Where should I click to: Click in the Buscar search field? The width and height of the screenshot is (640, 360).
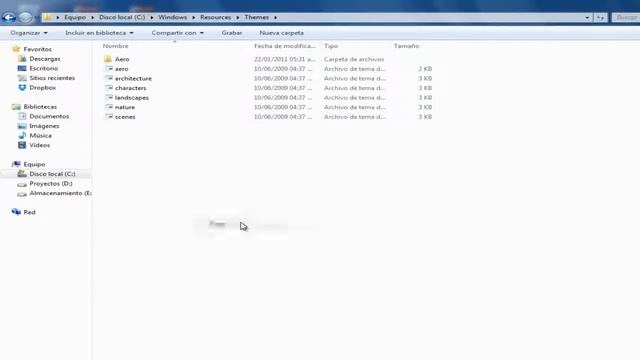point(626,18)
